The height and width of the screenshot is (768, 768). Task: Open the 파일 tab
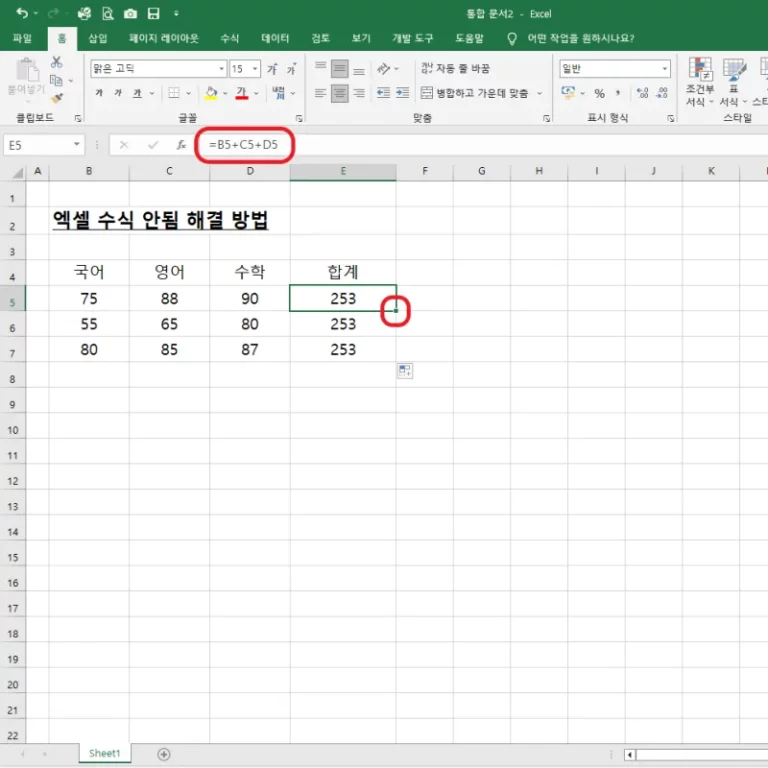22,38
